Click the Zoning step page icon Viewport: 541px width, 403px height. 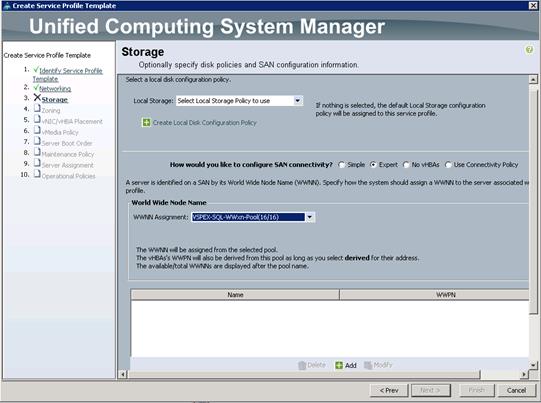point(37,108)
